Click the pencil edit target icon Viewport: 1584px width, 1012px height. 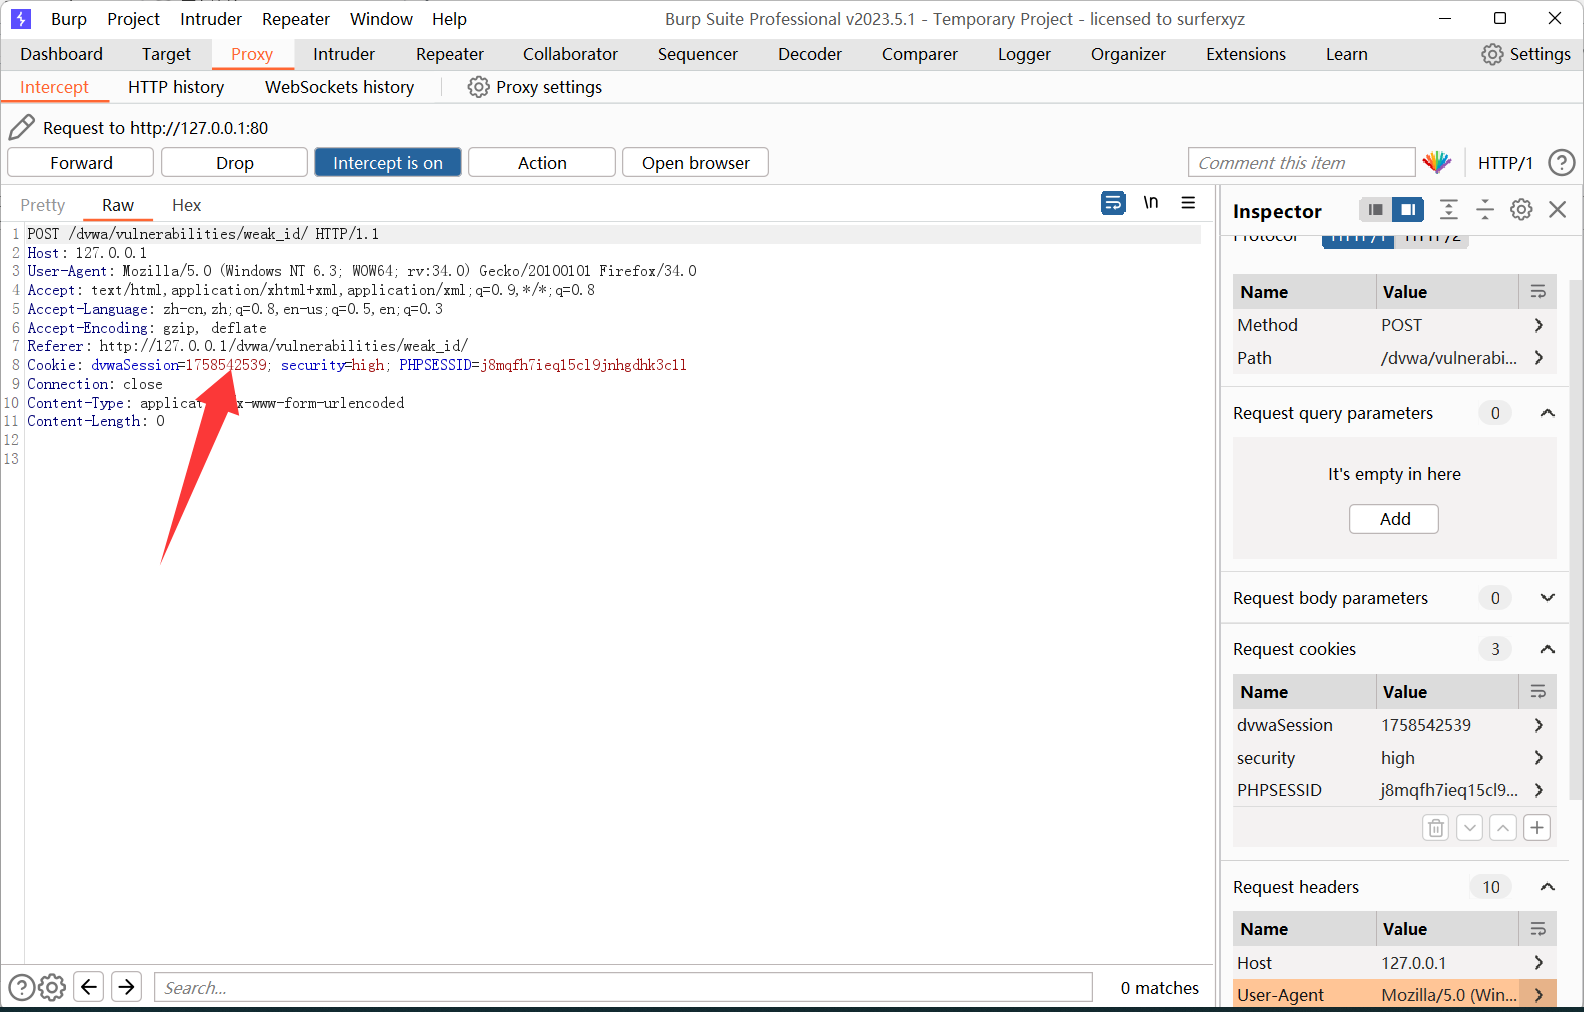(x=21, y=127)
